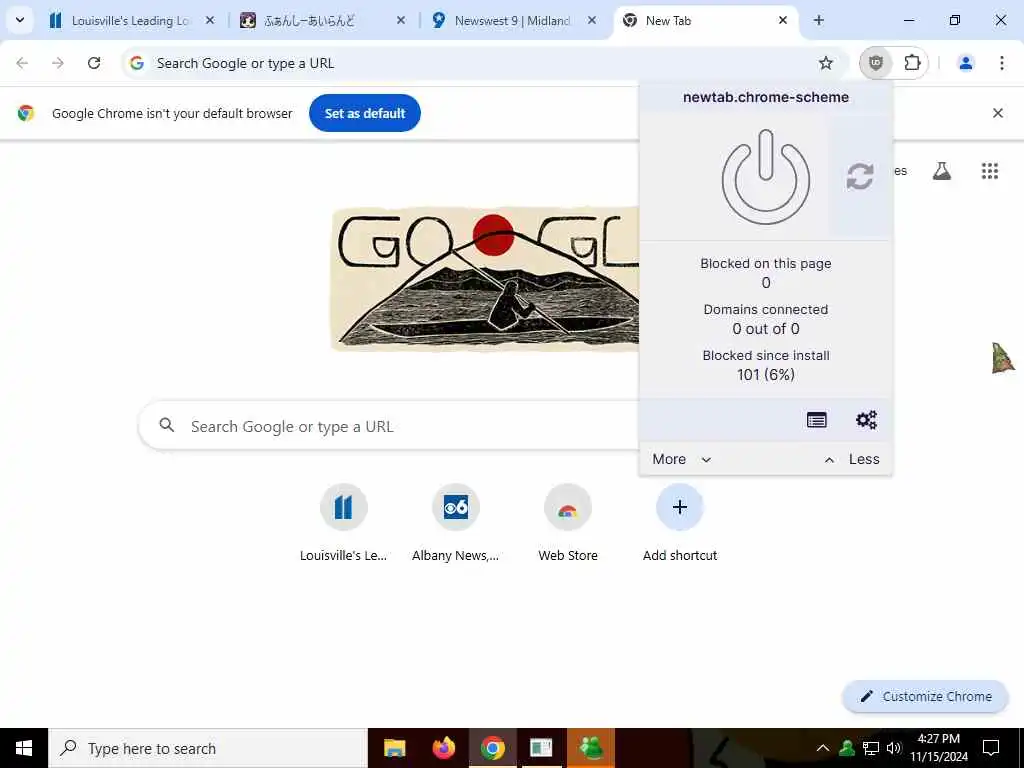
Task: Click uBlock Origin shield toolbar icon
Action: pyautogui.click(x=876, y=63)
